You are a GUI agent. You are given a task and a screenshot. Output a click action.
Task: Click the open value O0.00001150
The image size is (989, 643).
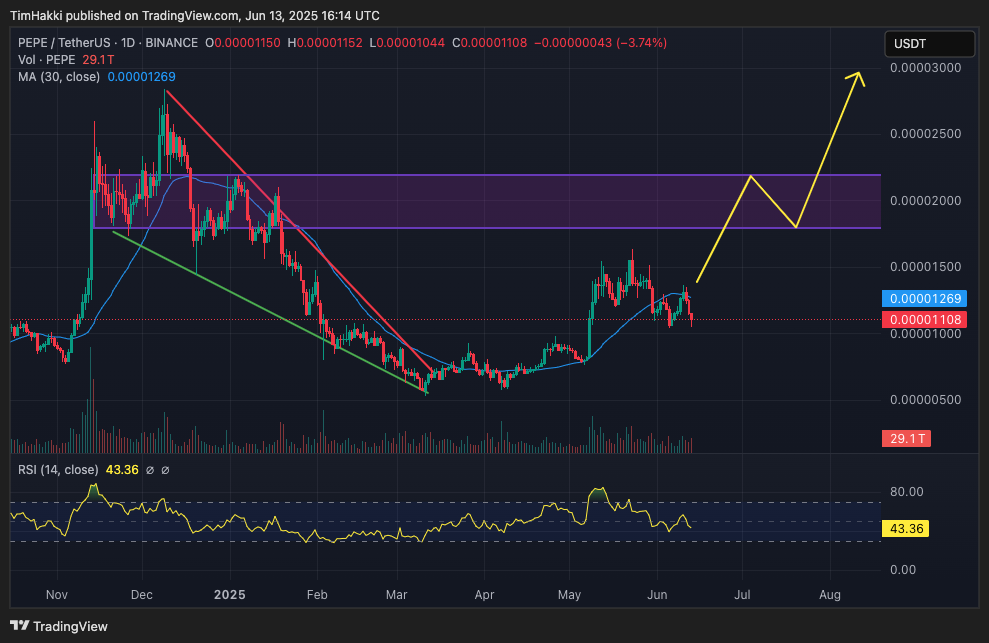click(x=243, y=43)
